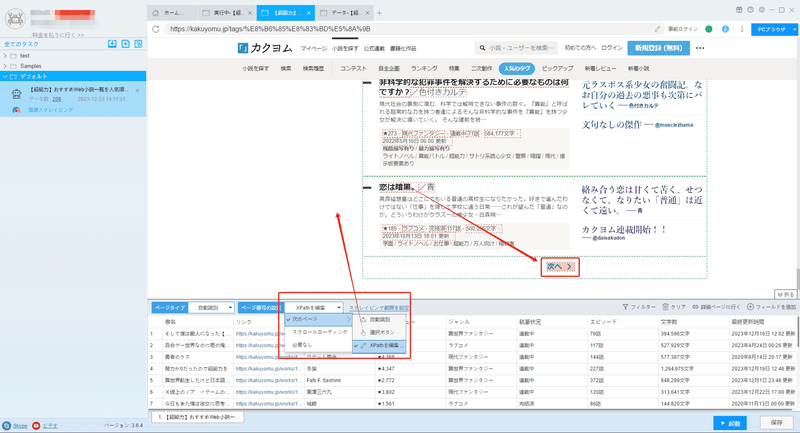Click the 高速スクレイピング speed icon
Screen dimensions: 800x433
point(16,110)
